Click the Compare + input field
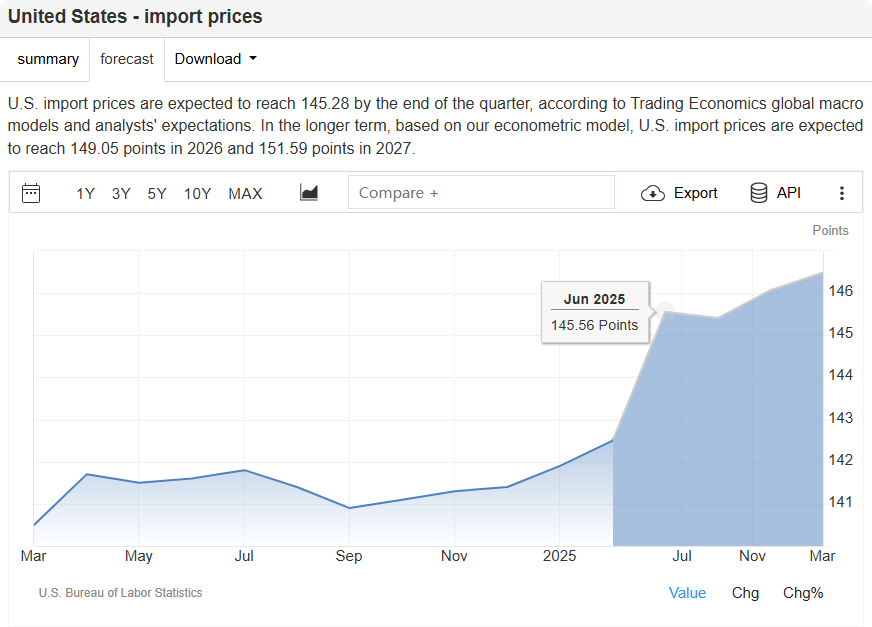 481,193
